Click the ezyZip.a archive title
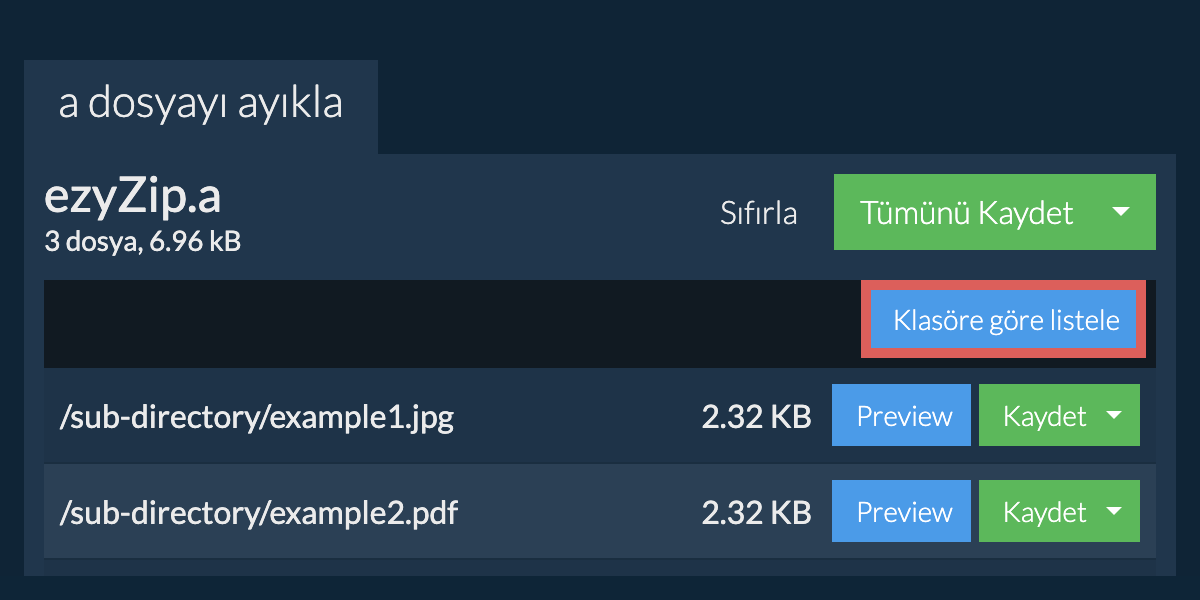This screenshot has width=1200, height=600. tap(133, 198)
